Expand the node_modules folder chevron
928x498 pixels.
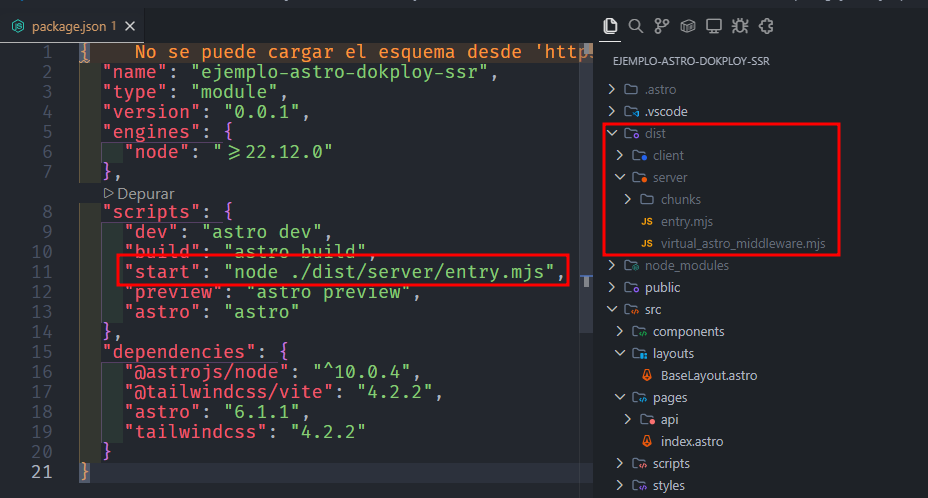point(612,265)
